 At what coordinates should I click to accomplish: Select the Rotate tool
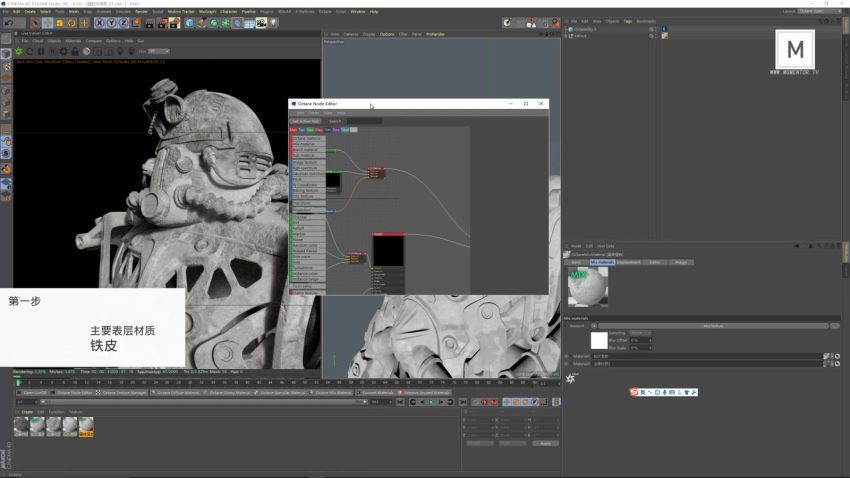tap(72, 23)
